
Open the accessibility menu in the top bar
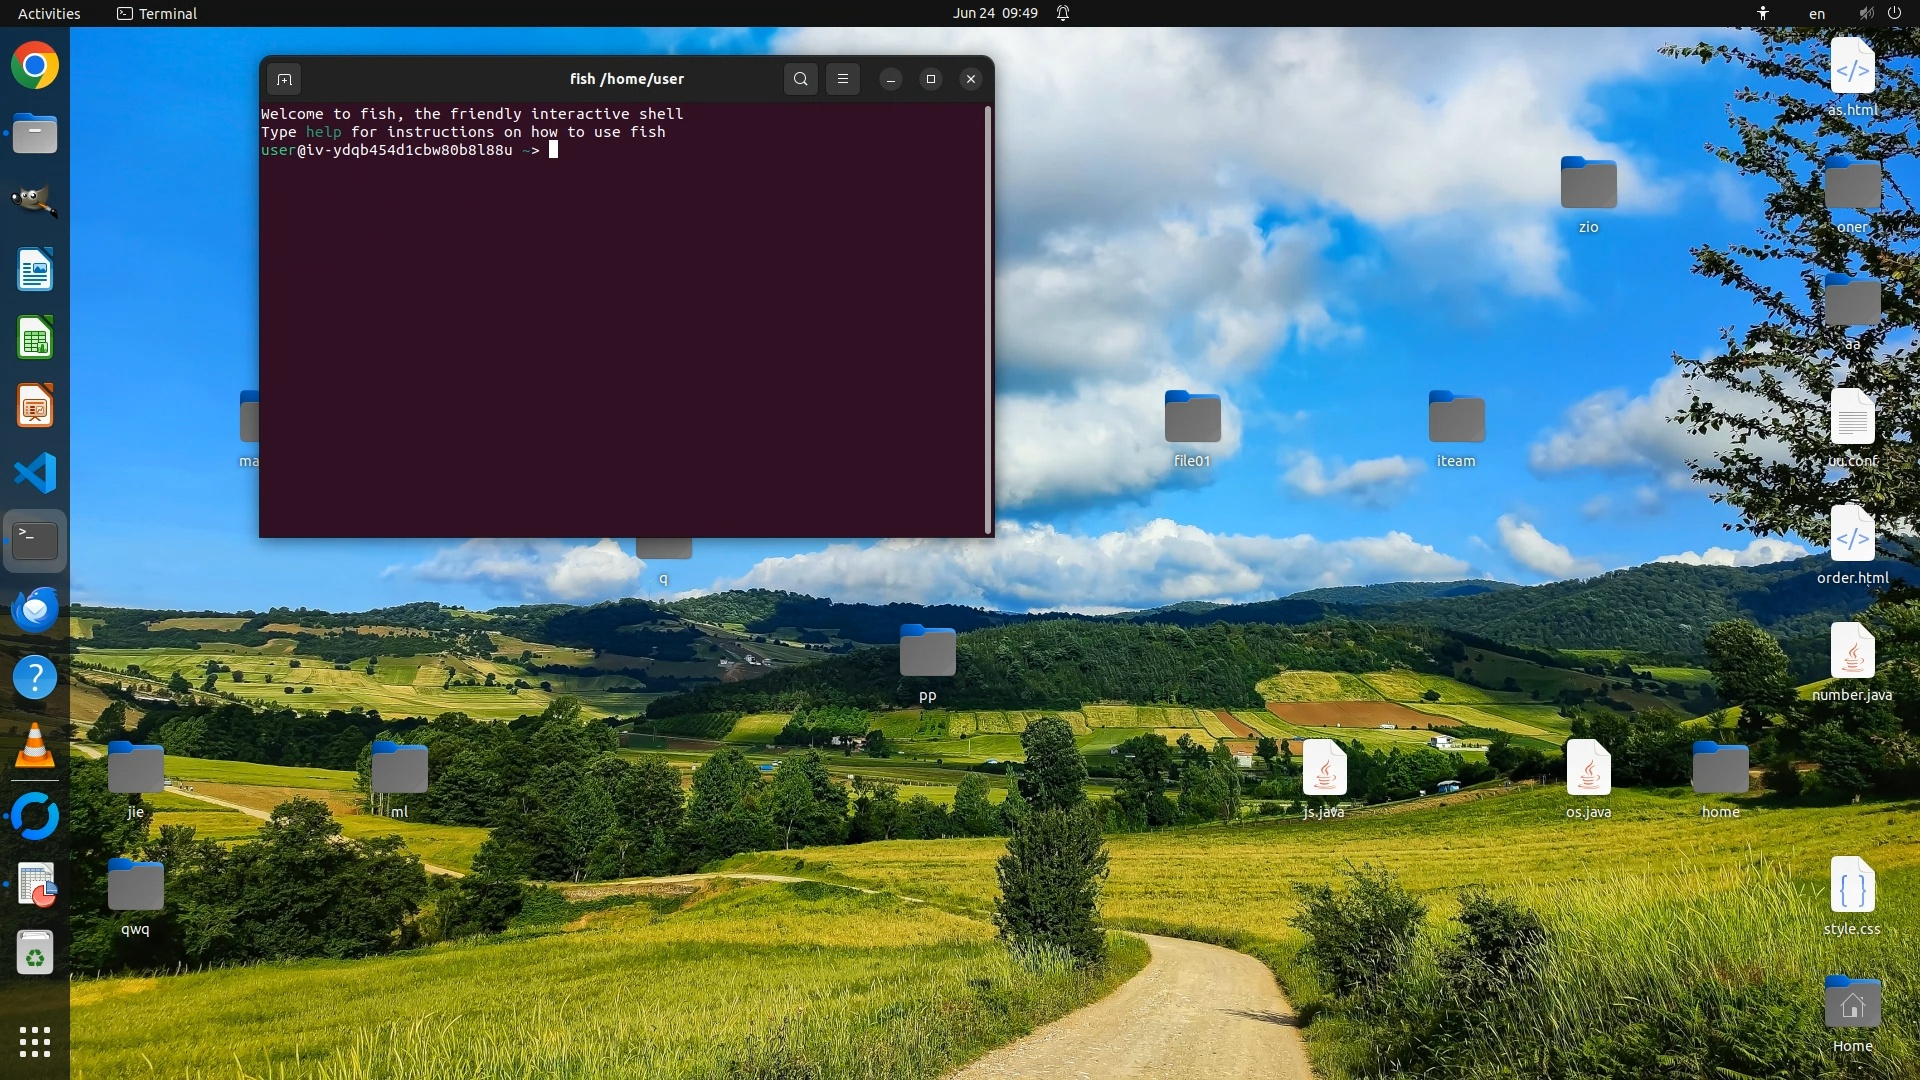1763,13
